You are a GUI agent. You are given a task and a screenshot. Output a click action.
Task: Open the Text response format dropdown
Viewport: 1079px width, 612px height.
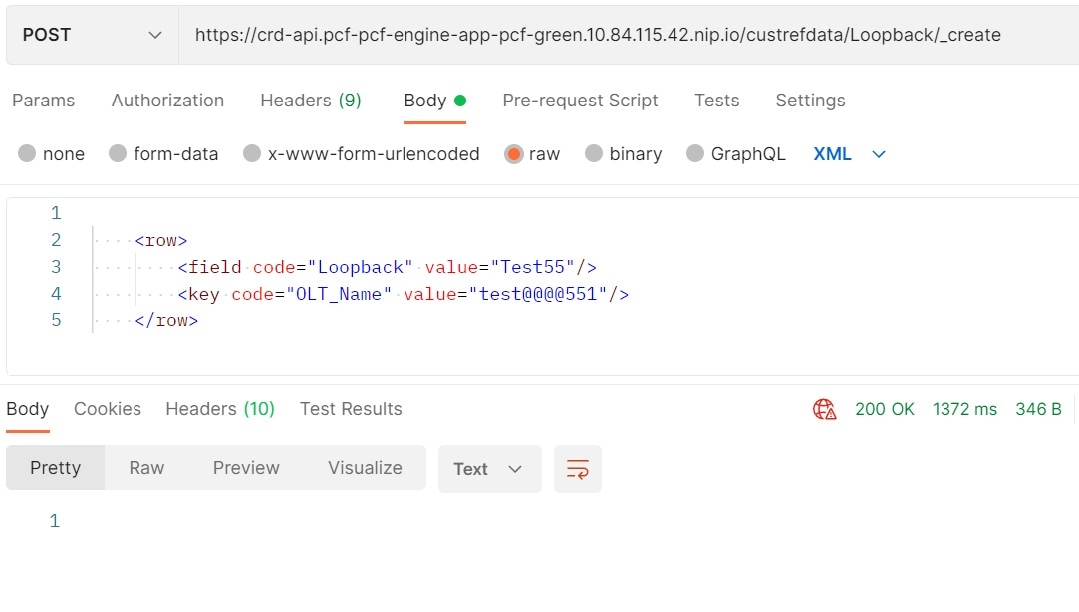[x=489, y=469]
